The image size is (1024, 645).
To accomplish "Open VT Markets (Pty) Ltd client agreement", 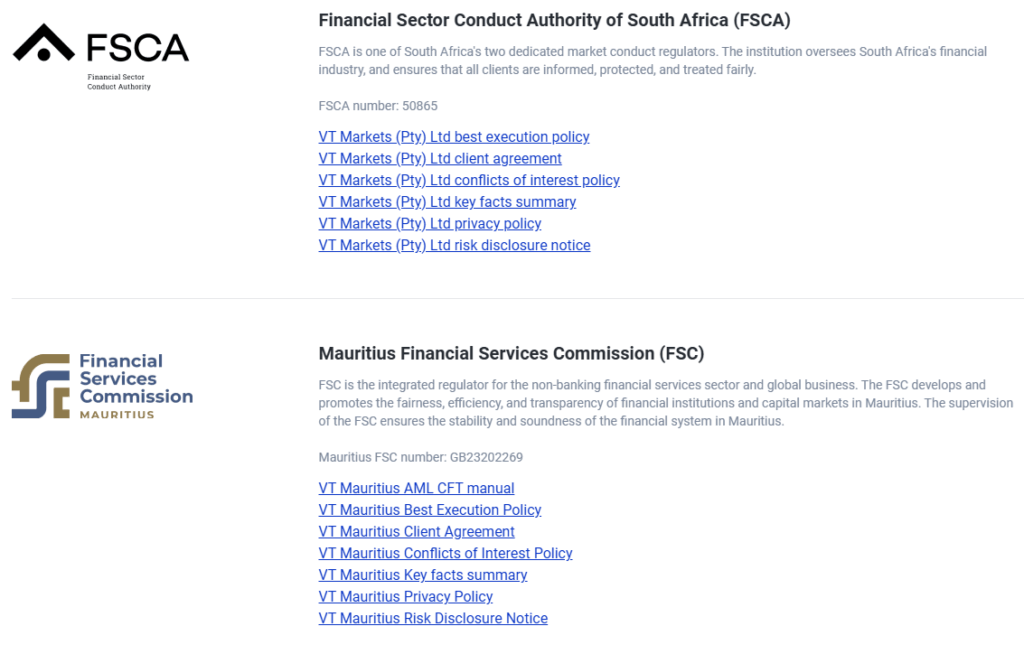I will click(440, 159).
